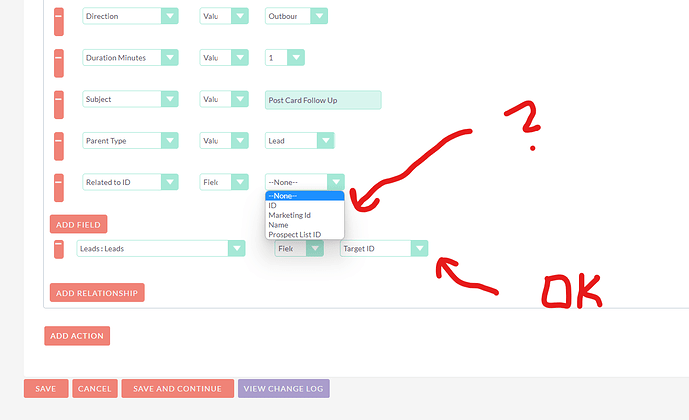689x420 pixels.
Task: Open the Target ID dropdown
Action: pyautogui.click(x=384, y=249)
